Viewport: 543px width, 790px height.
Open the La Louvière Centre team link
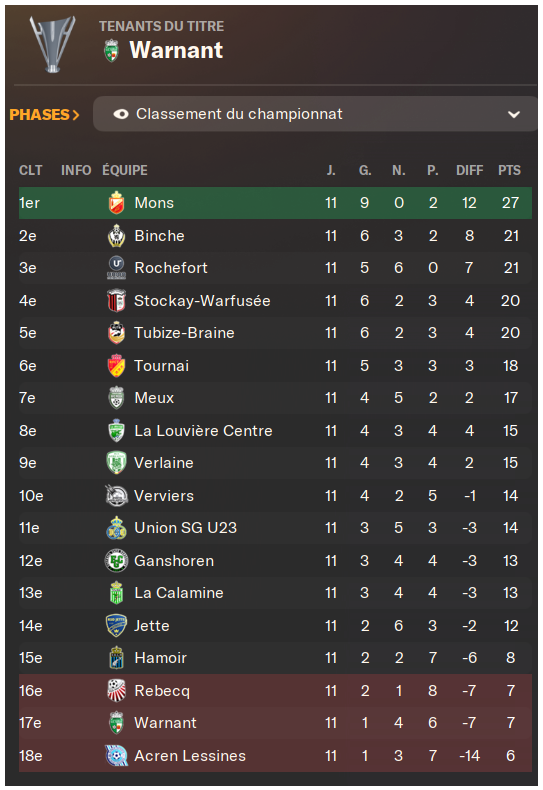[x=203, y=431]
